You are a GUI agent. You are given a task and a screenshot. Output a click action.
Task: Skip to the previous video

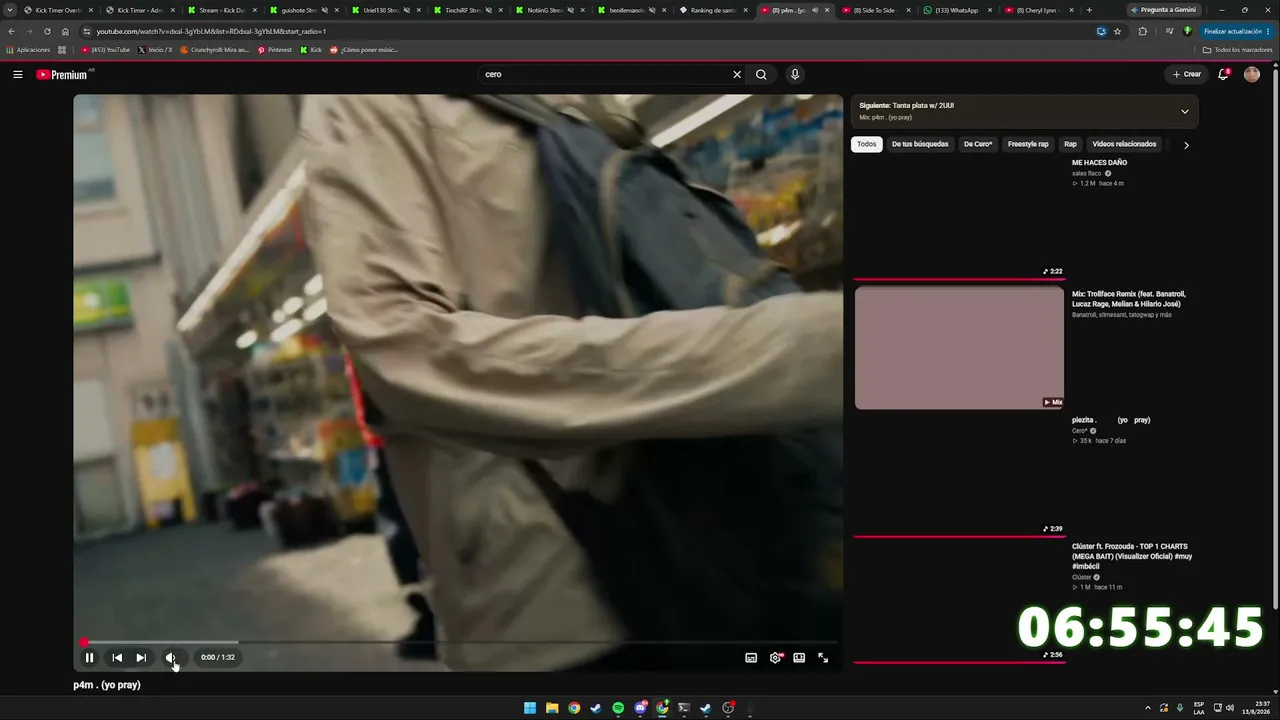click(117, 657)
